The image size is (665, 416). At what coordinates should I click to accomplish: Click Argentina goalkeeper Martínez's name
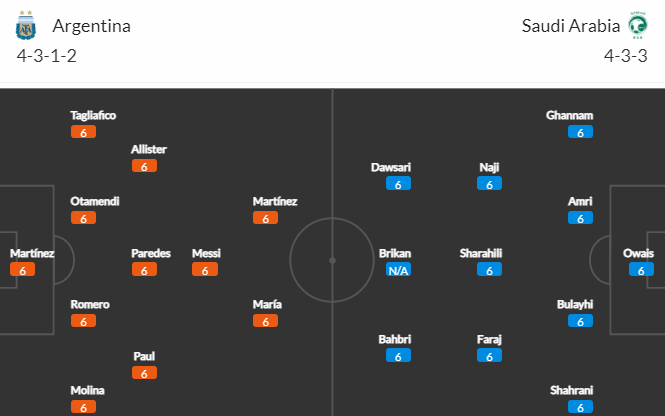[32, 253]
